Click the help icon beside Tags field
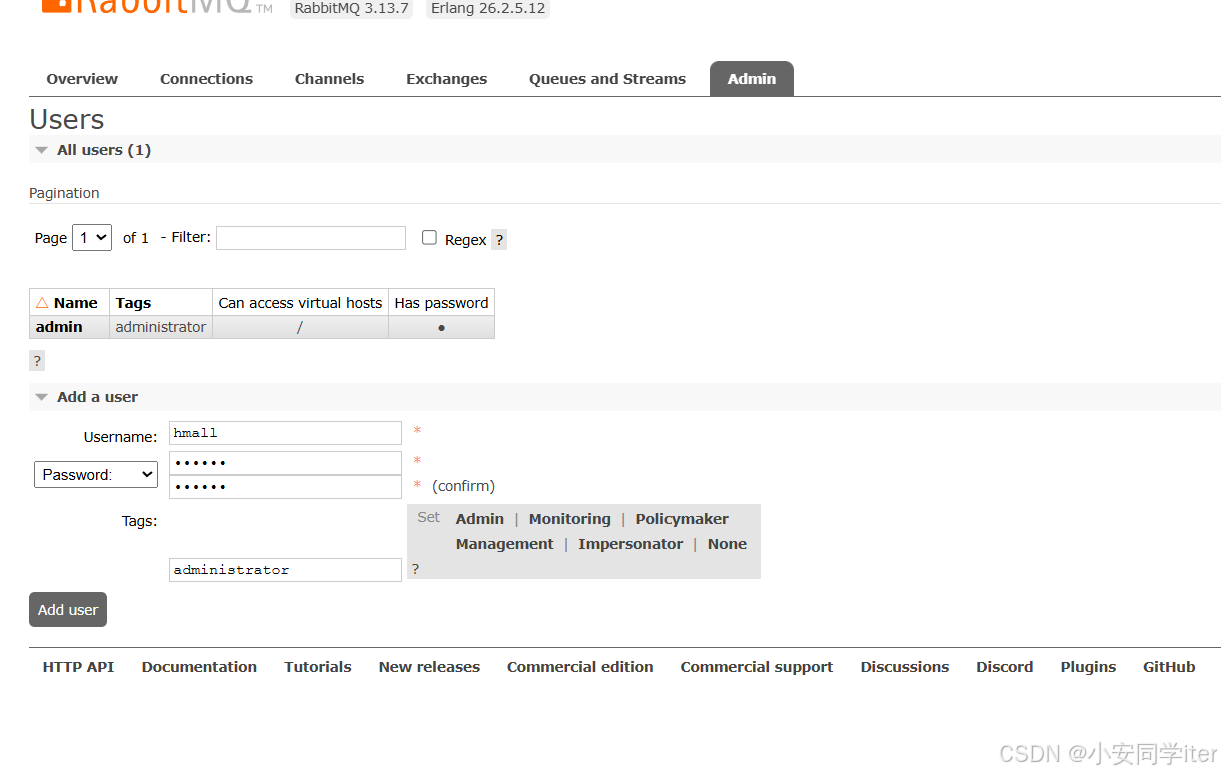This screenshot has width=1221, height=773. pyautogui.click(x=416, y=569)
